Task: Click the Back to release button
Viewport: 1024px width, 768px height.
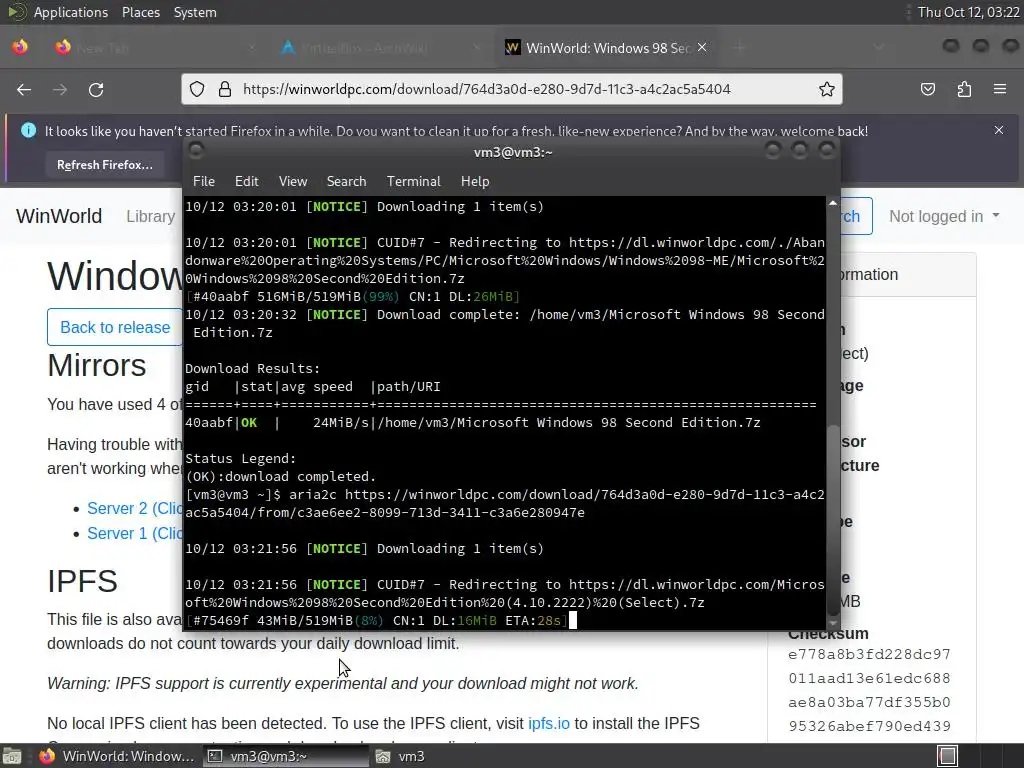Action: pyautogui.click(x=115, y=327)
